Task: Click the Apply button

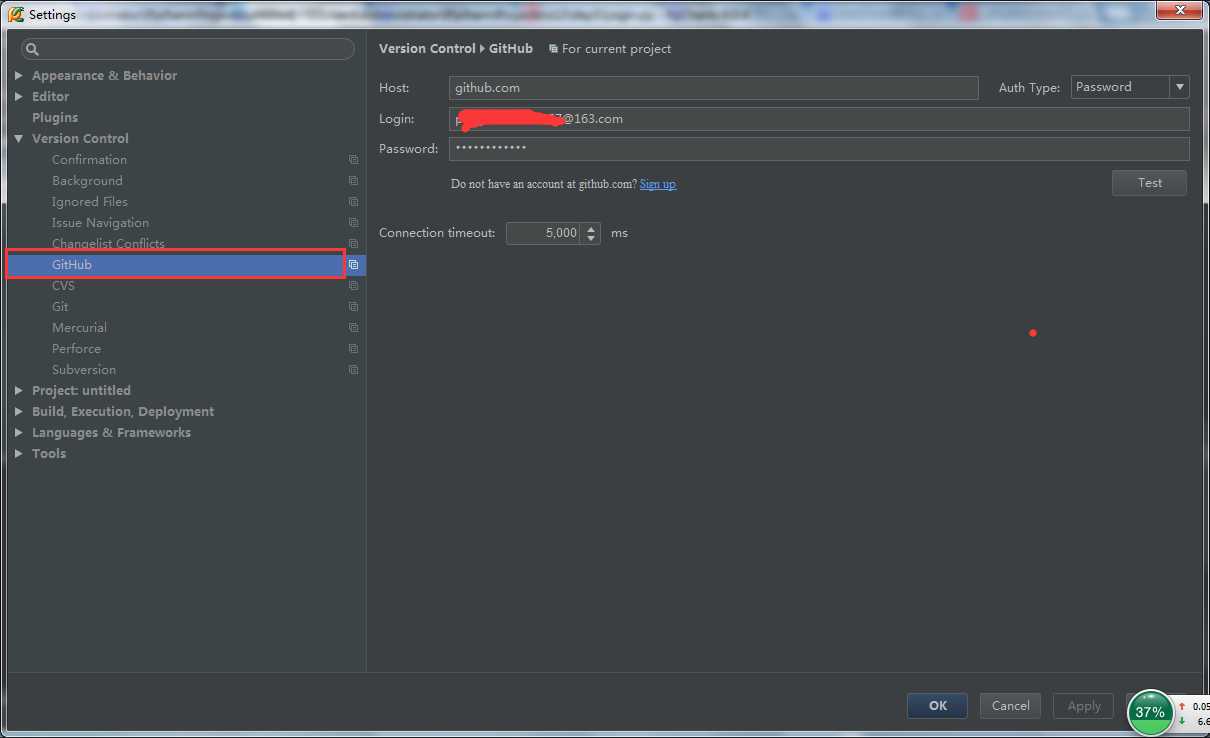Action: click(1083, 706)
